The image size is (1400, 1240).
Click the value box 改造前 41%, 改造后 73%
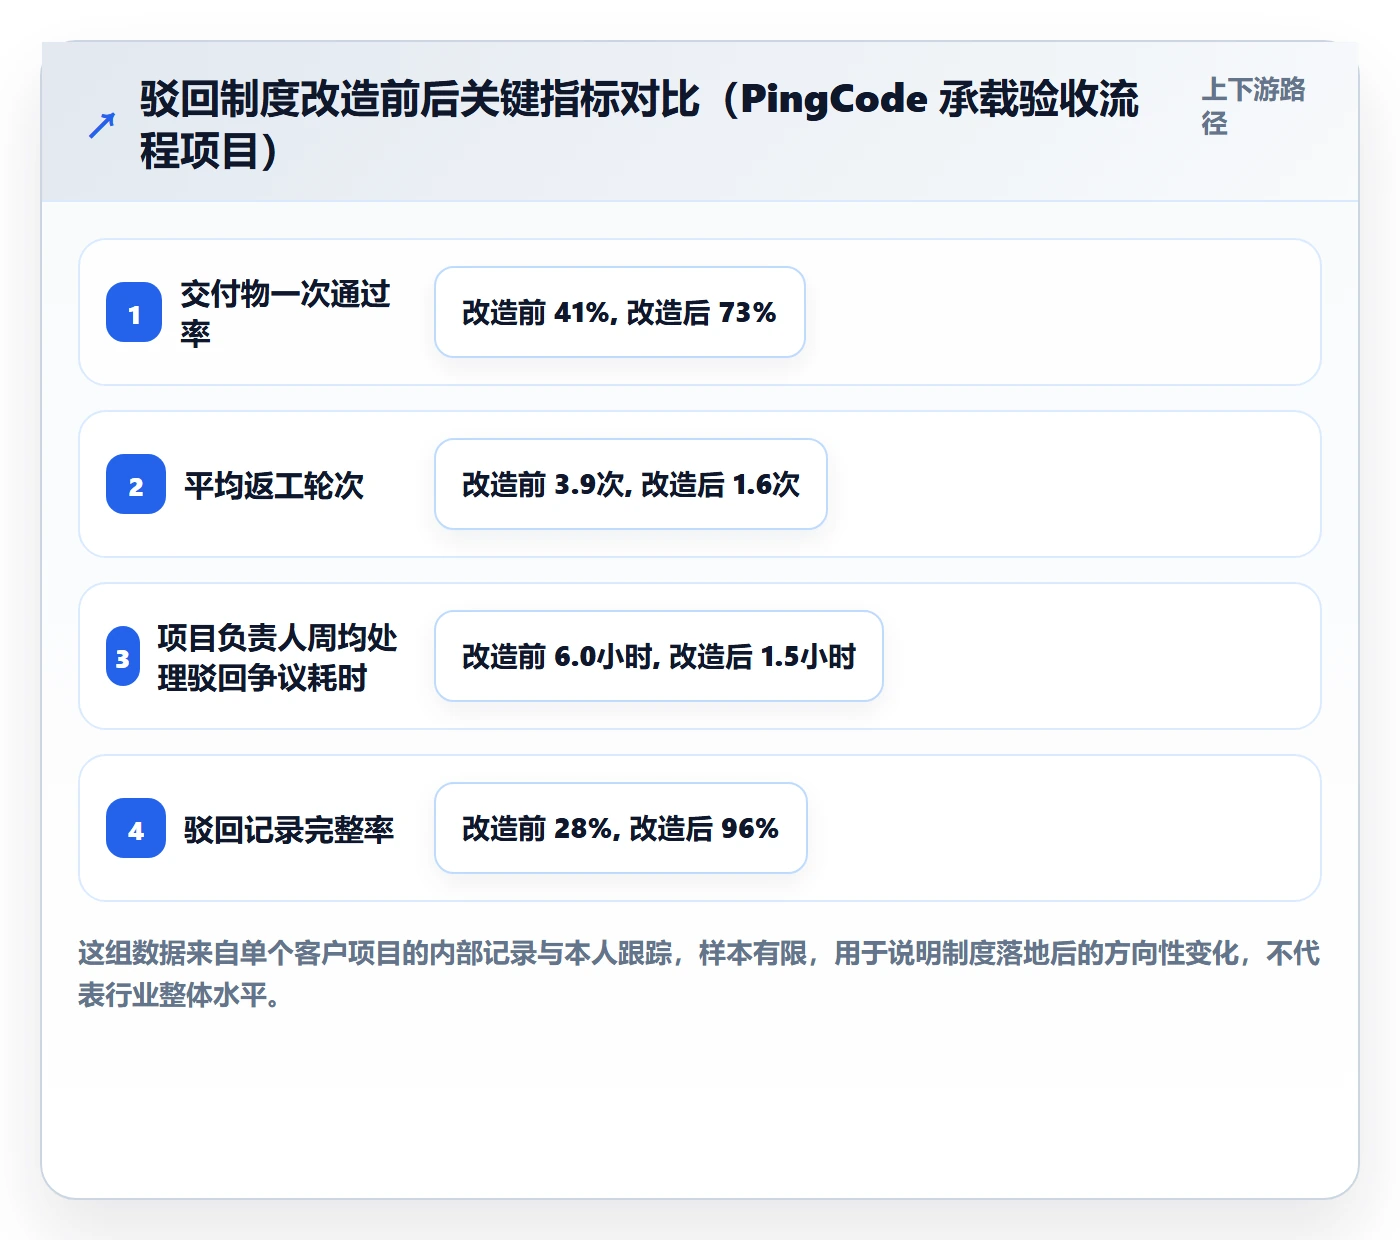pyautogui.click(x=620, y=312)
